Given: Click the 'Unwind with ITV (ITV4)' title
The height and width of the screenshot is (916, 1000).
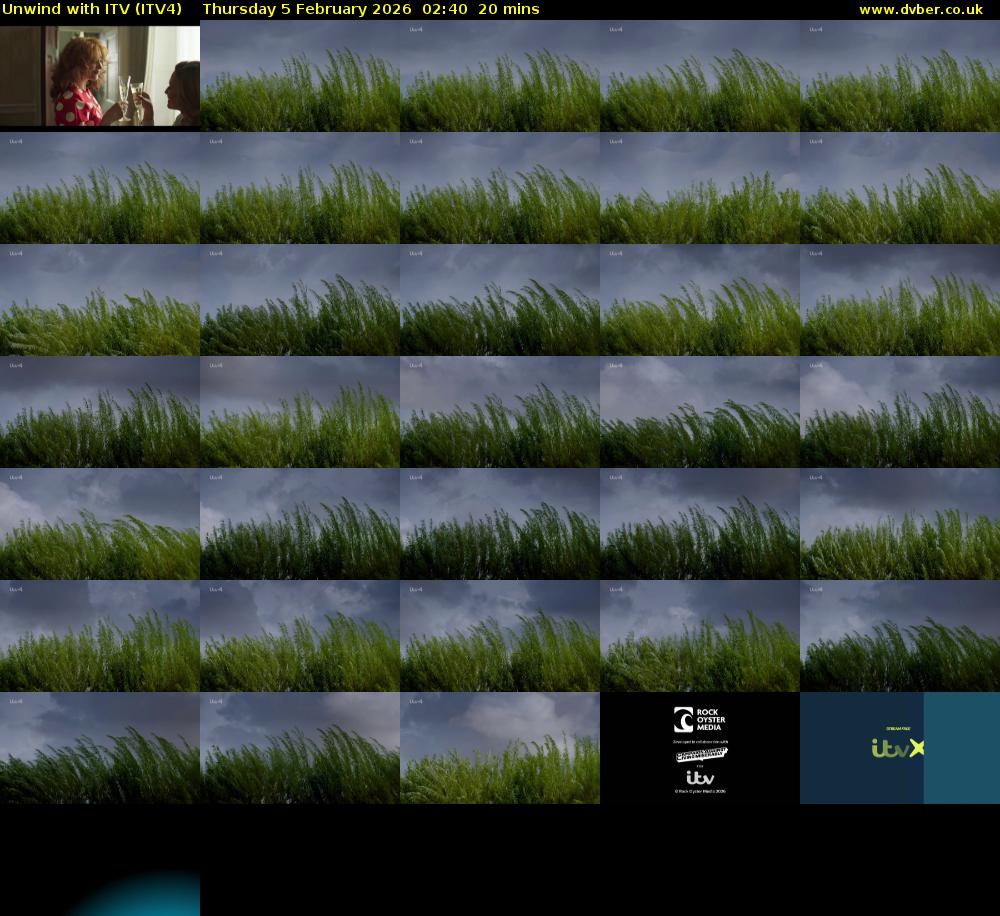Looking at the screenshot, I should [91, 10].
